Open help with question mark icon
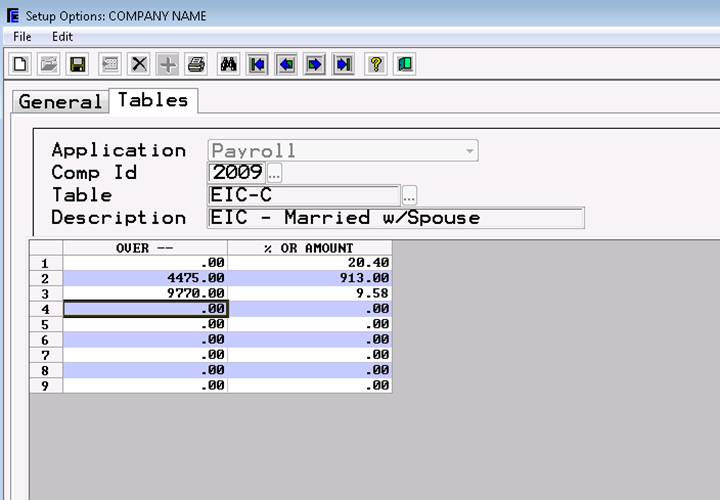Image resolution: width=720 pixels, height=500 pixels. 376,64
